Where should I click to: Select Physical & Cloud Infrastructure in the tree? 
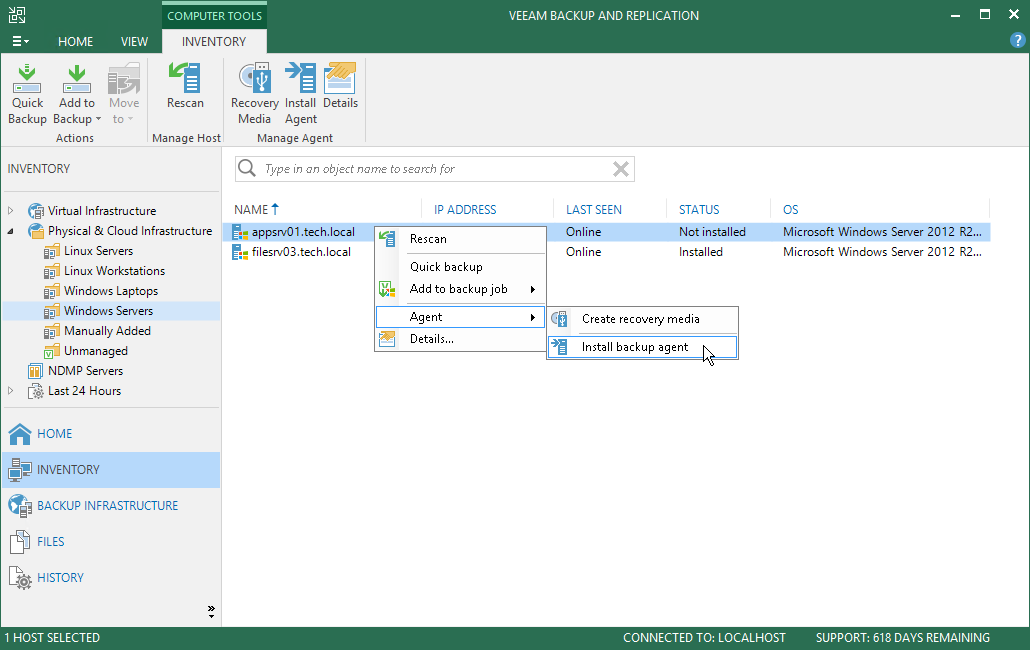point(130,231)
